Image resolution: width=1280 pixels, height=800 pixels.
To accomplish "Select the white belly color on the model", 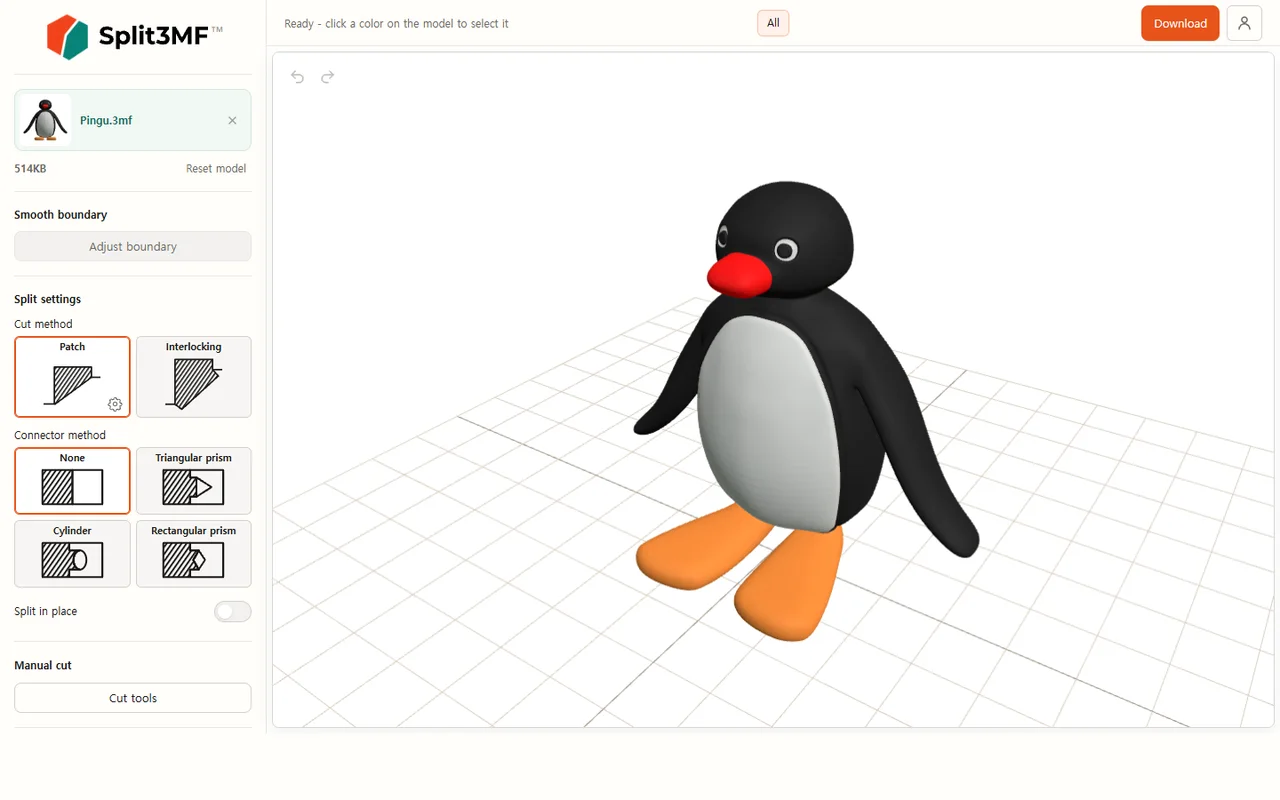I will (768, 425).
